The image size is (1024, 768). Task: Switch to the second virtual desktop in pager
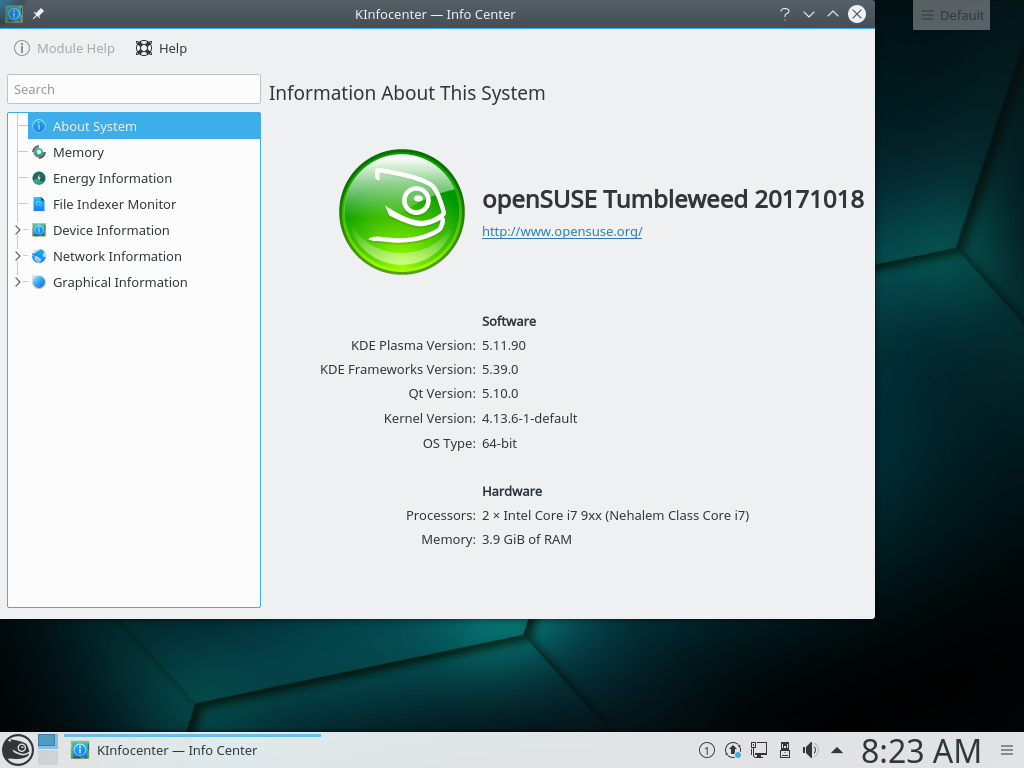pos(47,757)
